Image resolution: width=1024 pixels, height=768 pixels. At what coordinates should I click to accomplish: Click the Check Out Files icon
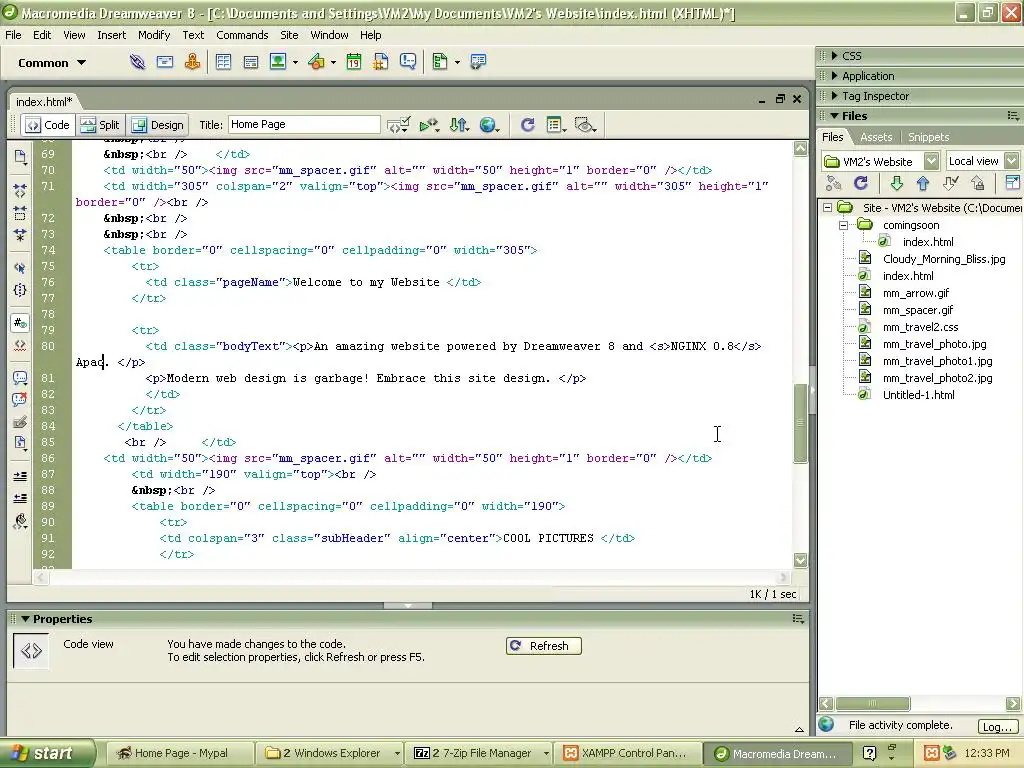coord(951,184)
